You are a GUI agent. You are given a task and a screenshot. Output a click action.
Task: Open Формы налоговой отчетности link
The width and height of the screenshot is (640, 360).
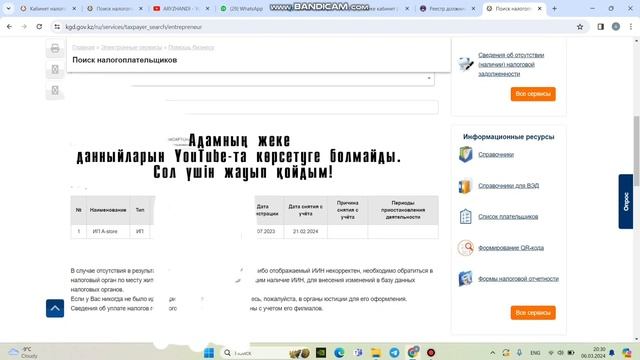tap(518, 279)
